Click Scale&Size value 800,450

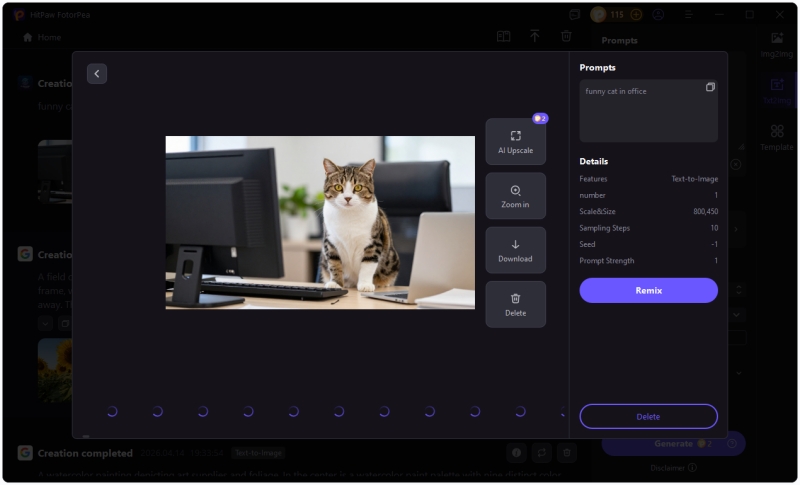(x=706, y=212)
